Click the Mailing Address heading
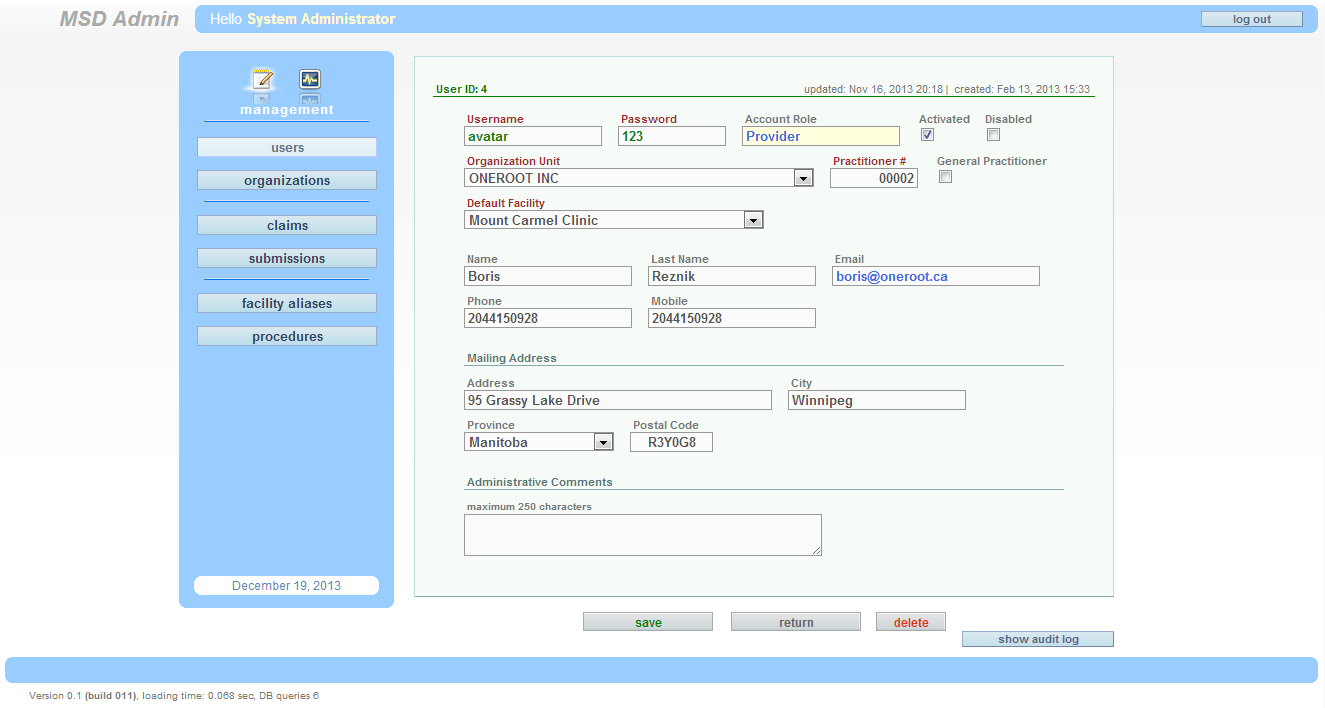 tap(512, 358)
